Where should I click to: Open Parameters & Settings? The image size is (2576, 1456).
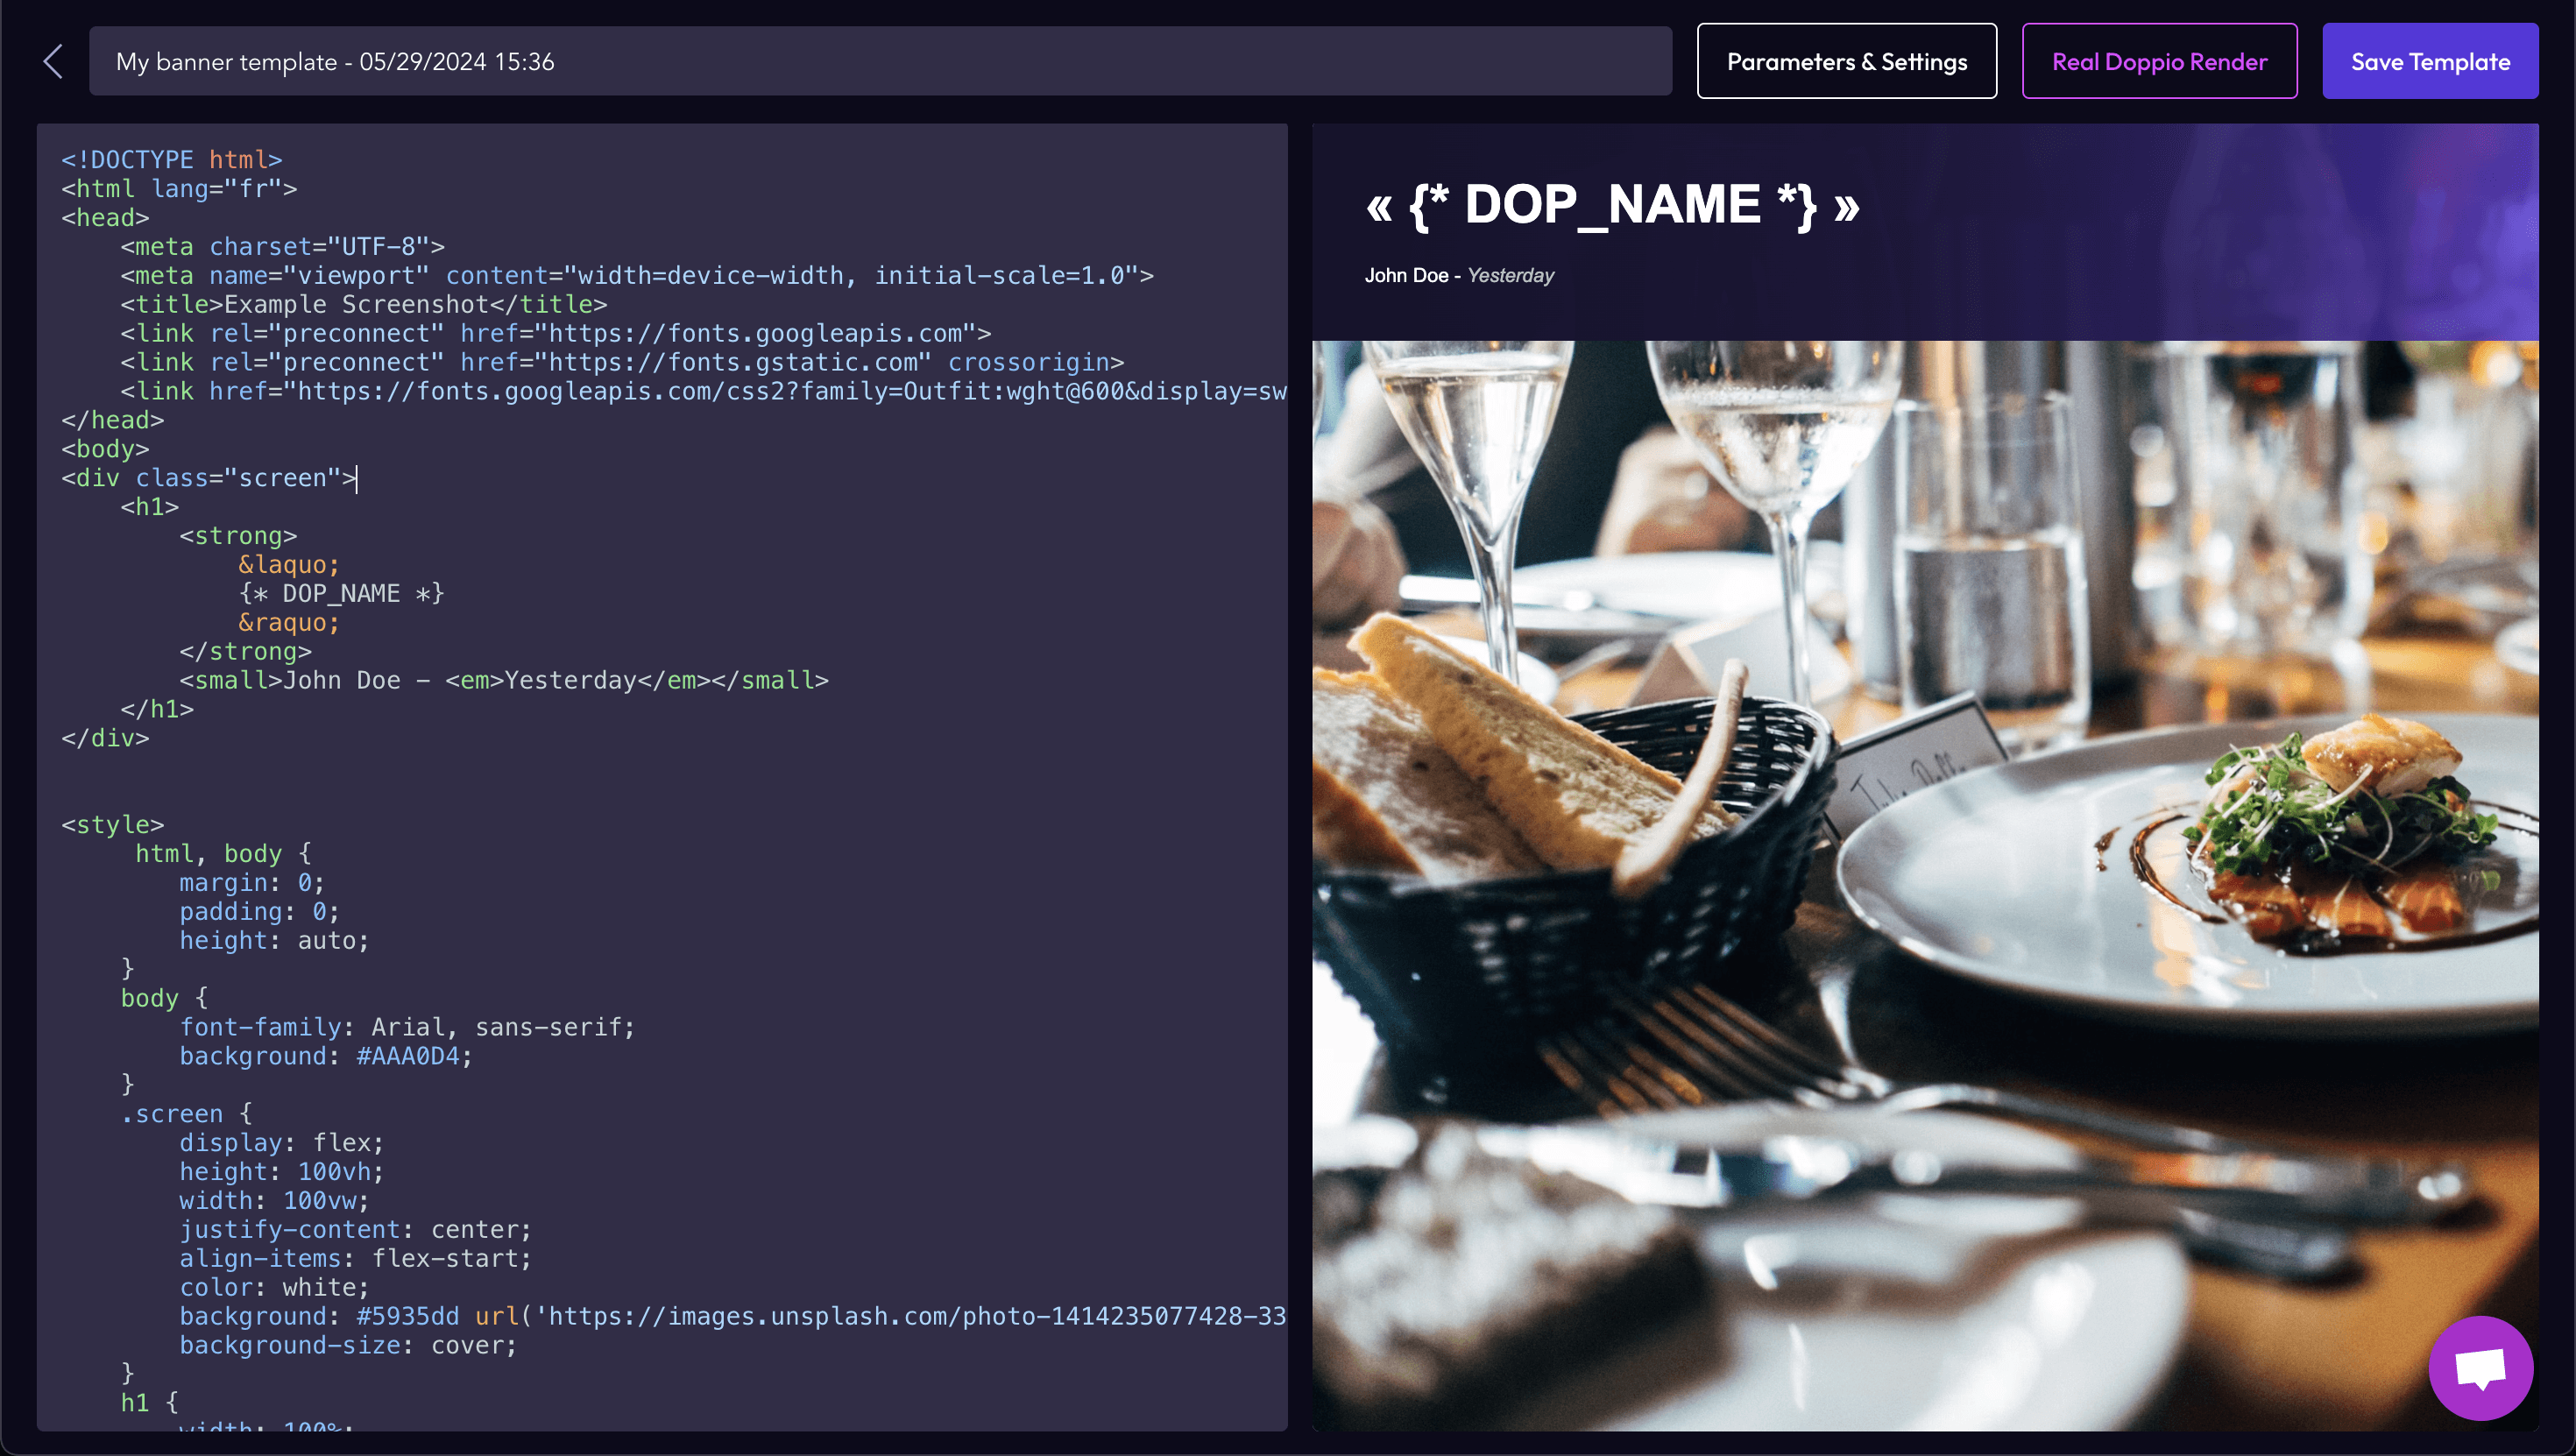click(x=1846, y=61)
